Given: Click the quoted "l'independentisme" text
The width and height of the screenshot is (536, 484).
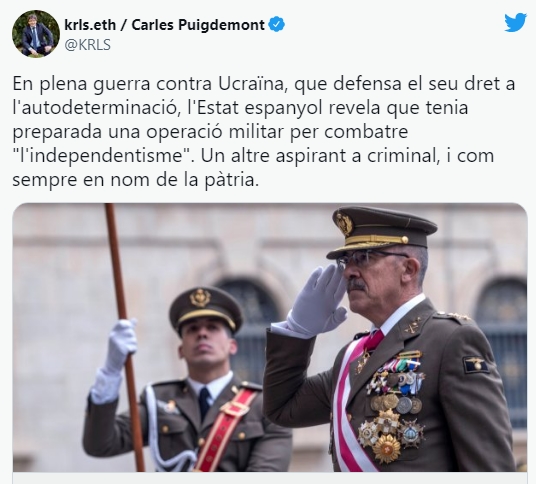Looking at the screenshot, I should pyautogui.click(x=103, y=156).
